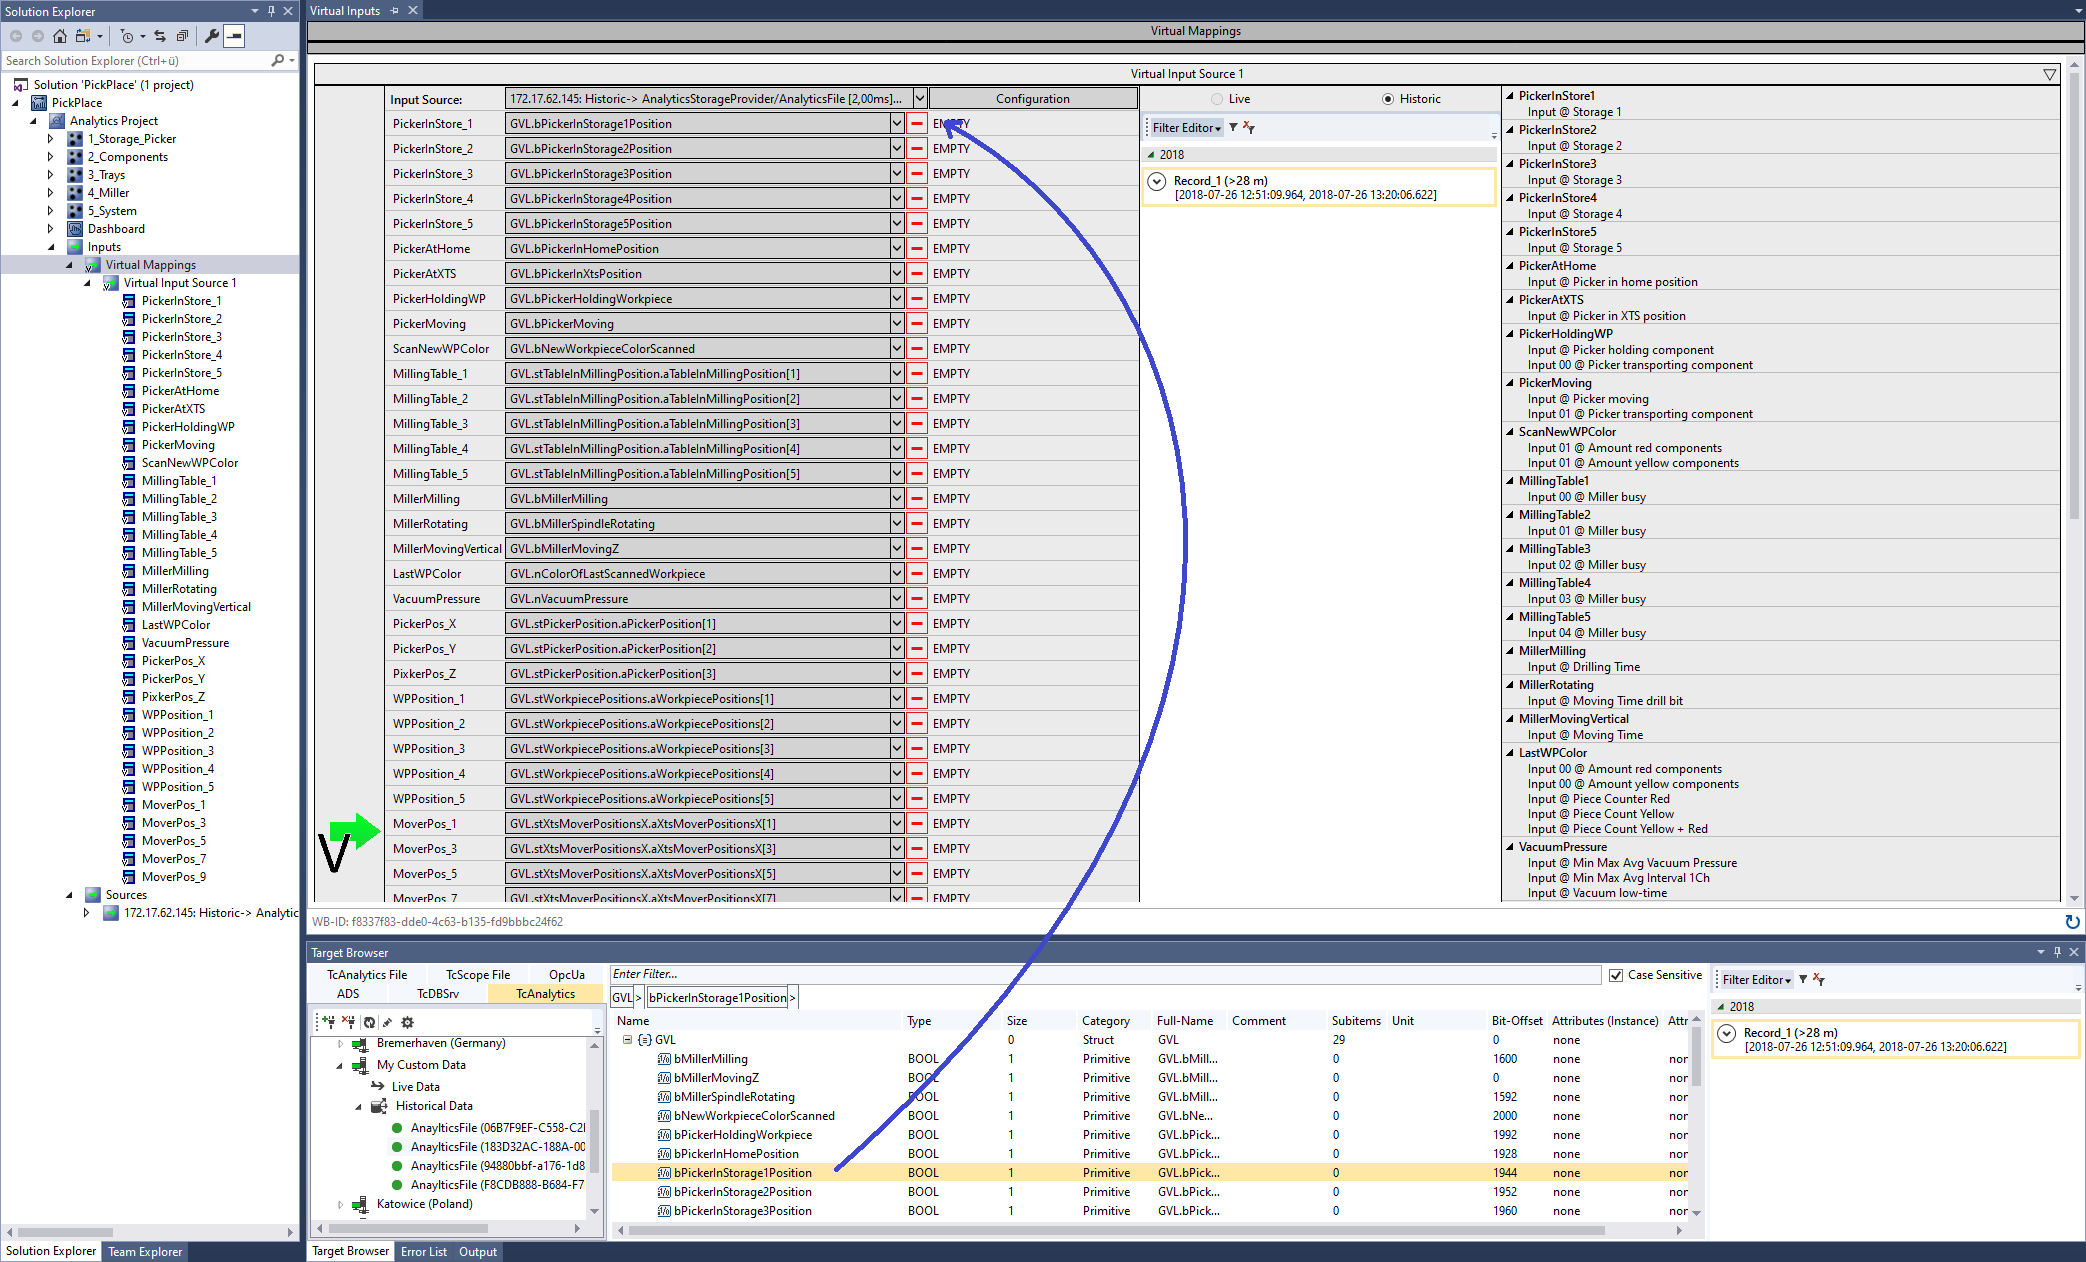This screenshot has height=1262, width=2086.
Task: Click the GVL breadcrumb button
Action: (622, 998)
